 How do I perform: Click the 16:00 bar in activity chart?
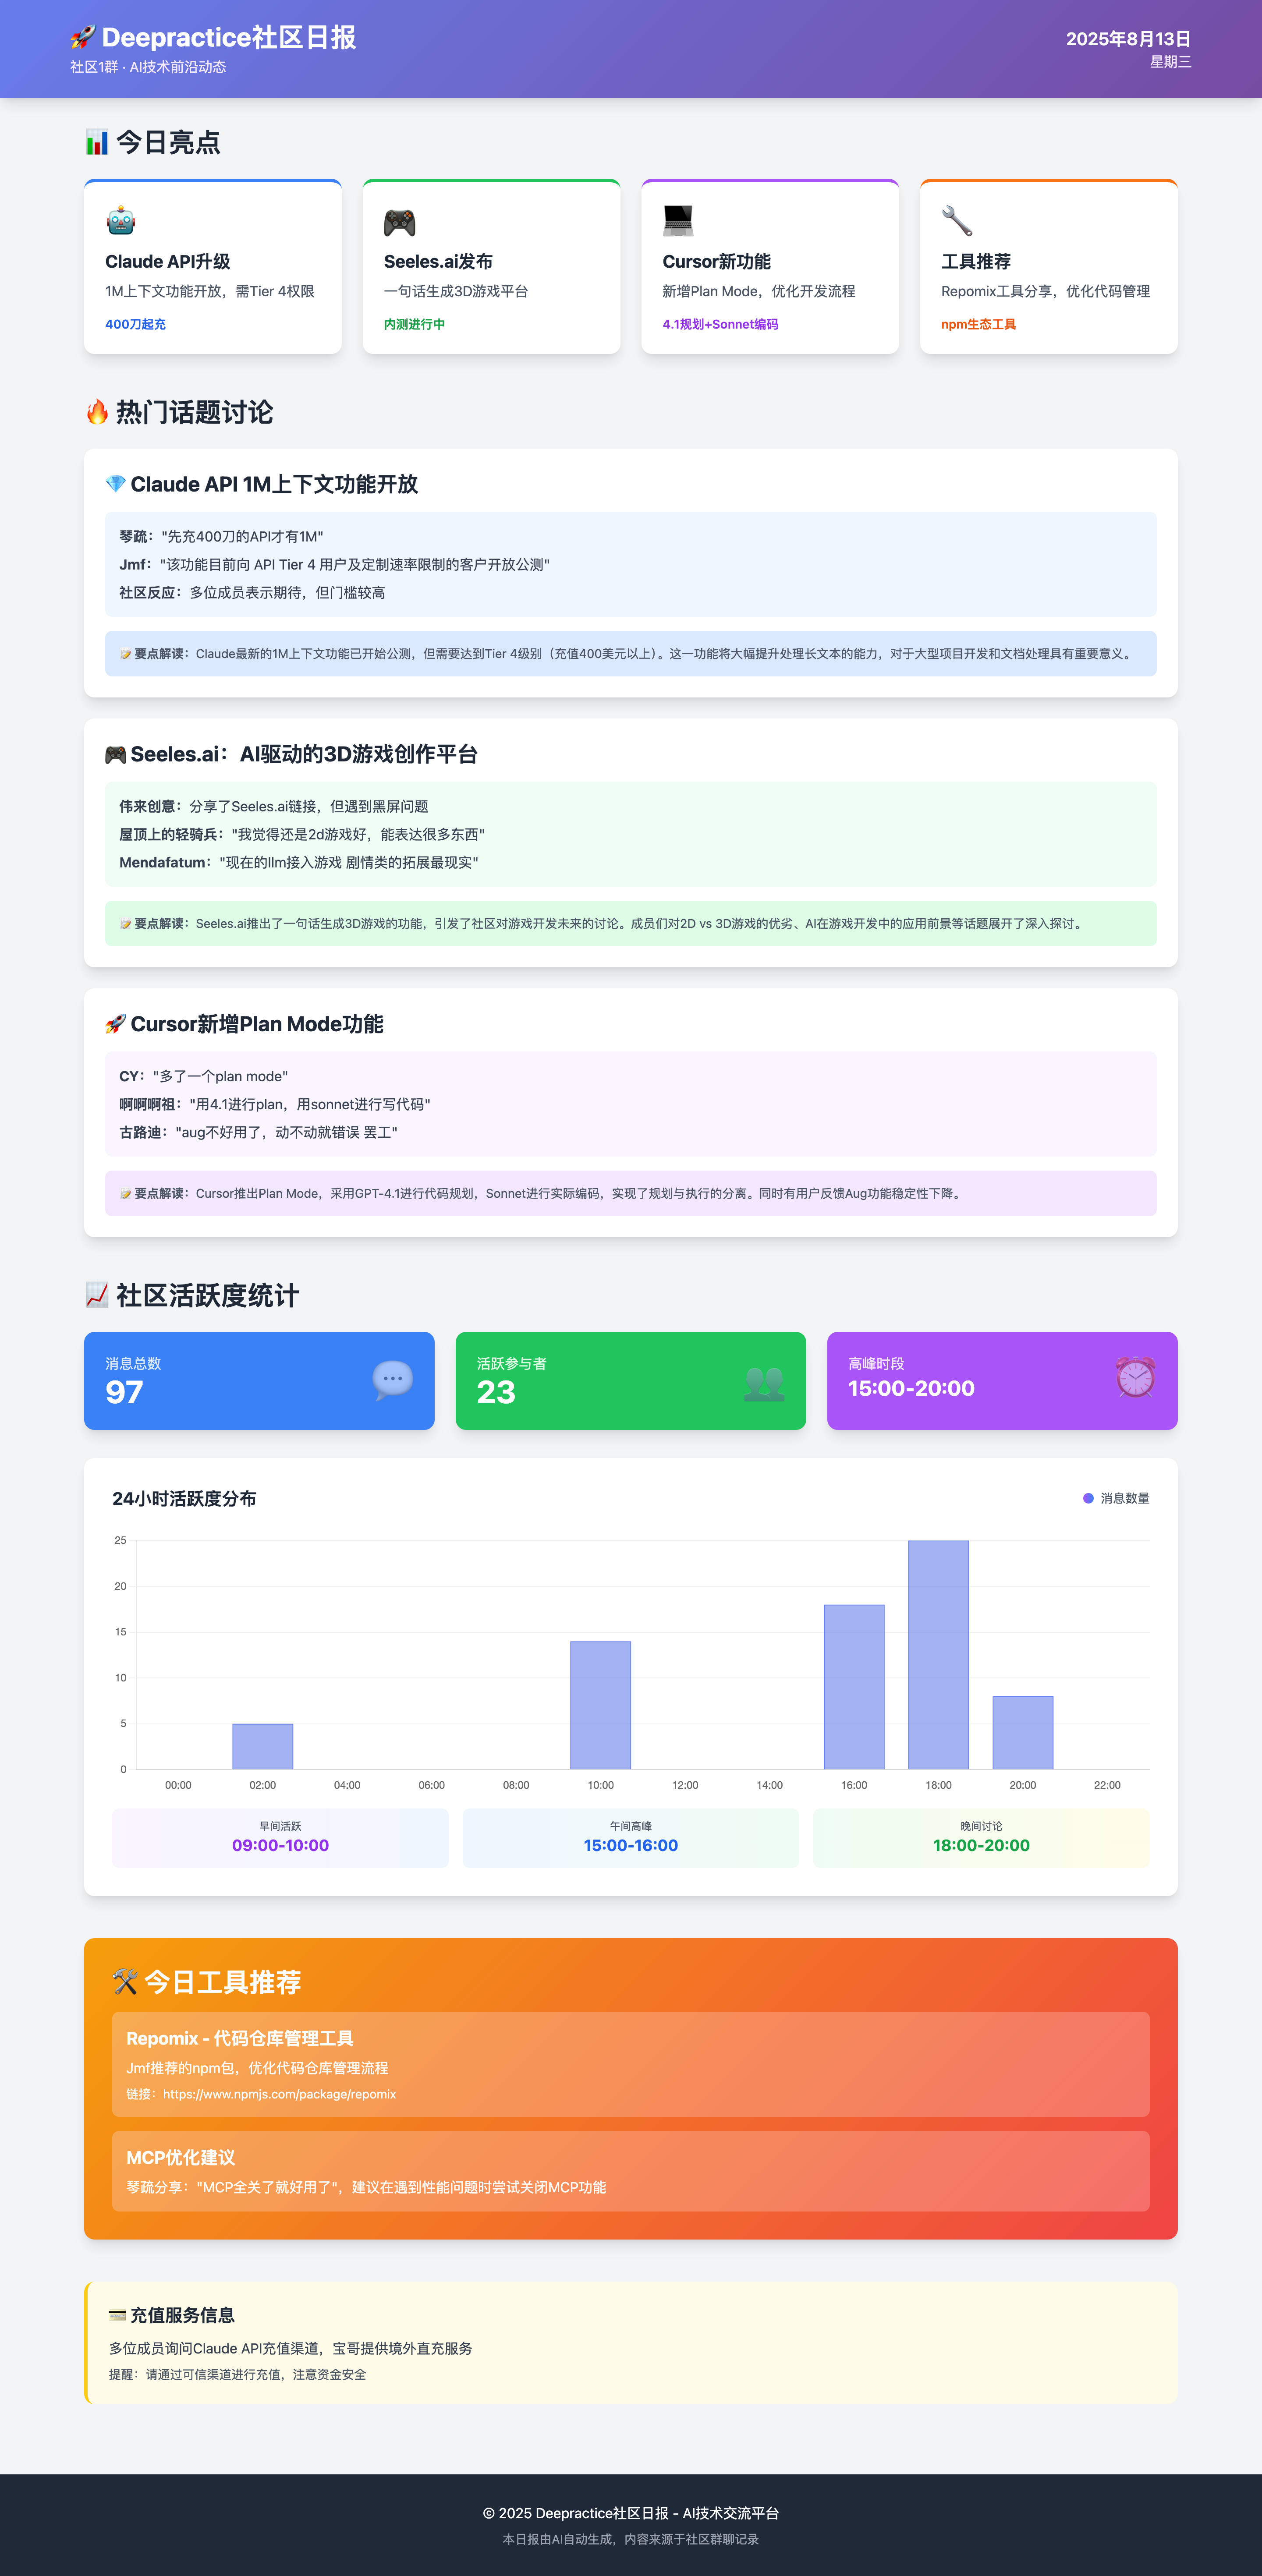[854, 1687]
